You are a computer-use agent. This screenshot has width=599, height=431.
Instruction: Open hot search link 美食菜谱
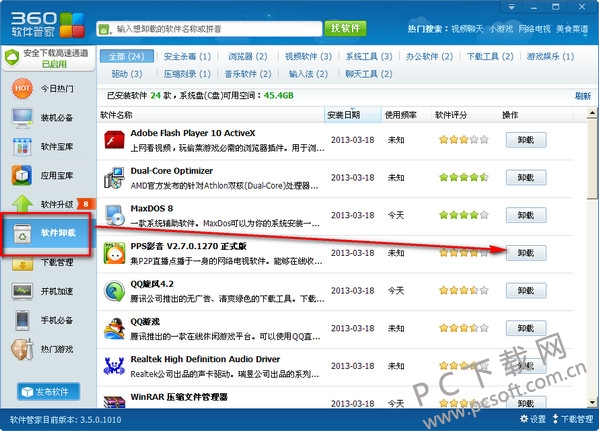572,29
